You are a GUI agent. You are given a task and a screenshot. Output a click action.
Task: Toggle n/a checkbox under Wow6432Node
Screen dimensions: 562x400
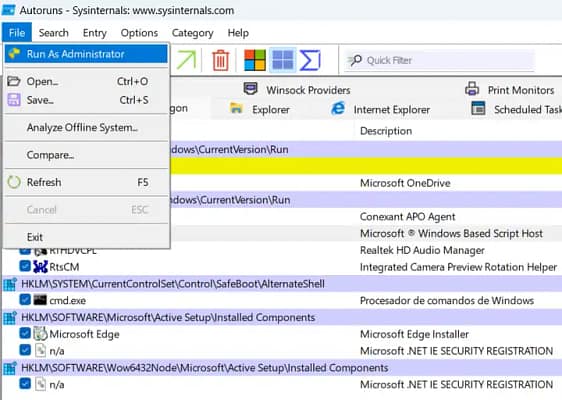pos(25,384)
